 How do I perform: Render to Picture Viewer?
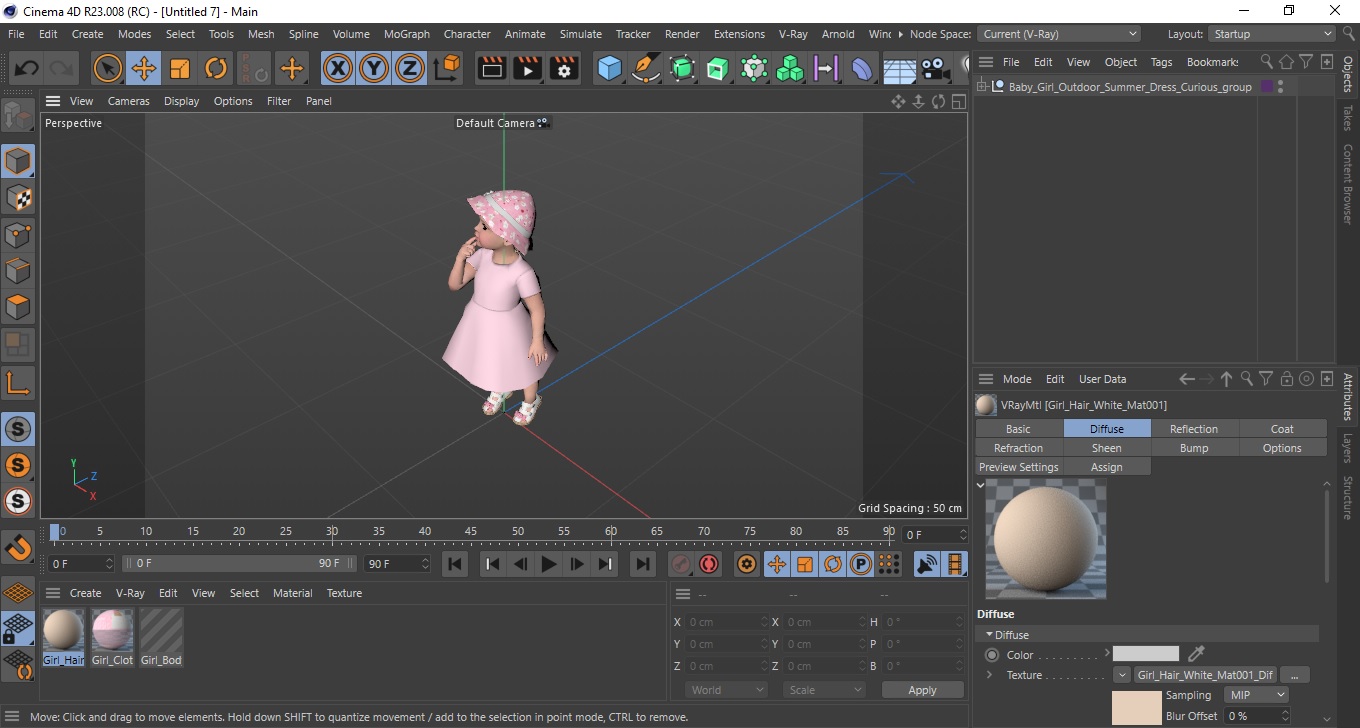(x=527, y=68)
